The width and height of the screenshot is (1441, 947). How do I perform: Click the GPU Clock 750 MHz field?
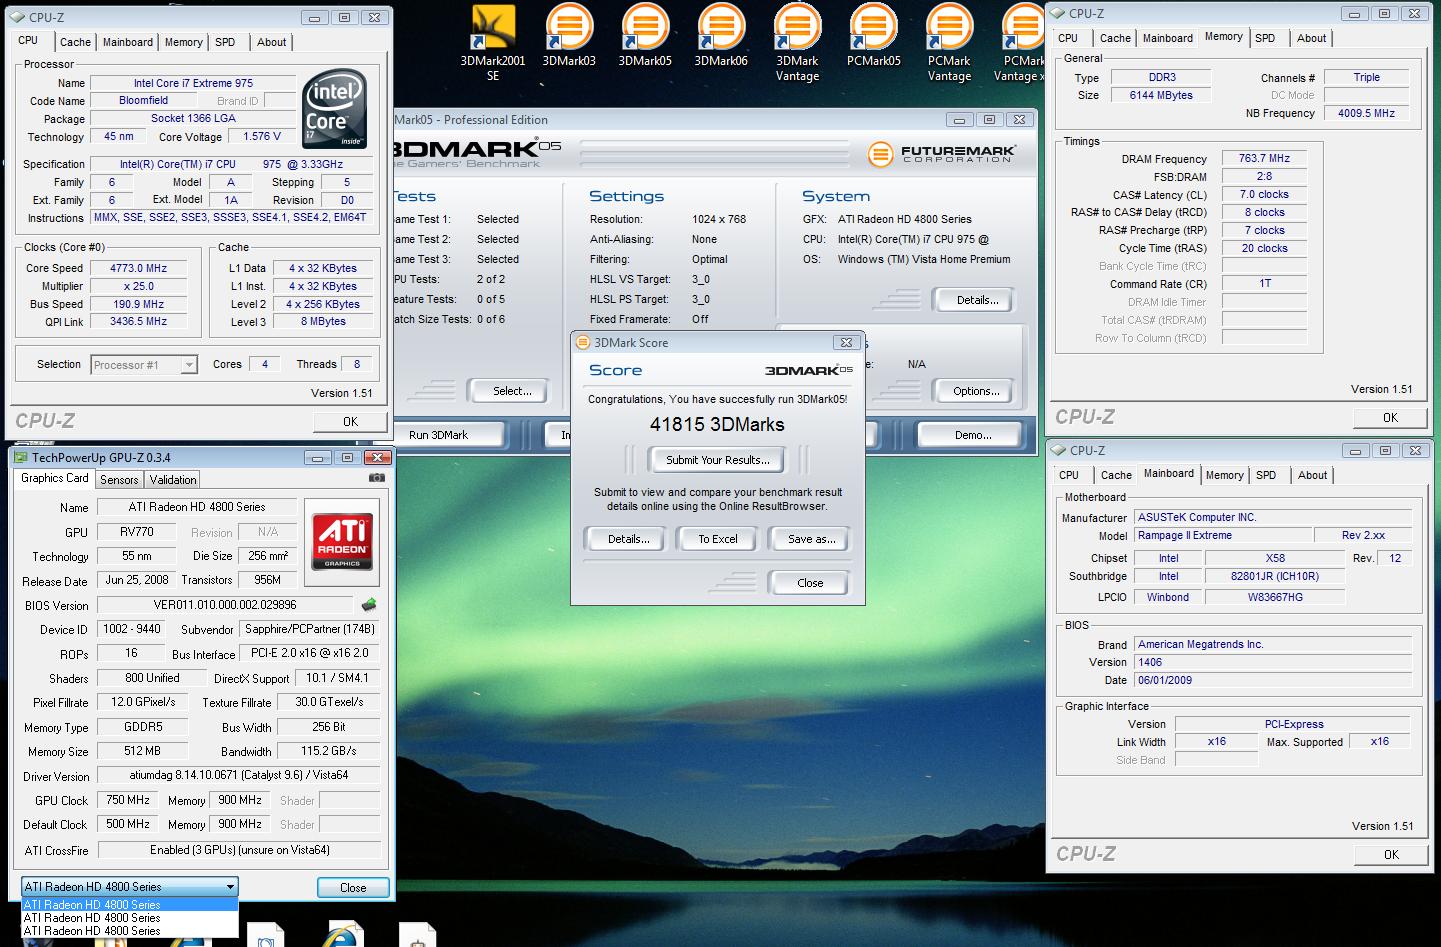[x=128, y=800]
